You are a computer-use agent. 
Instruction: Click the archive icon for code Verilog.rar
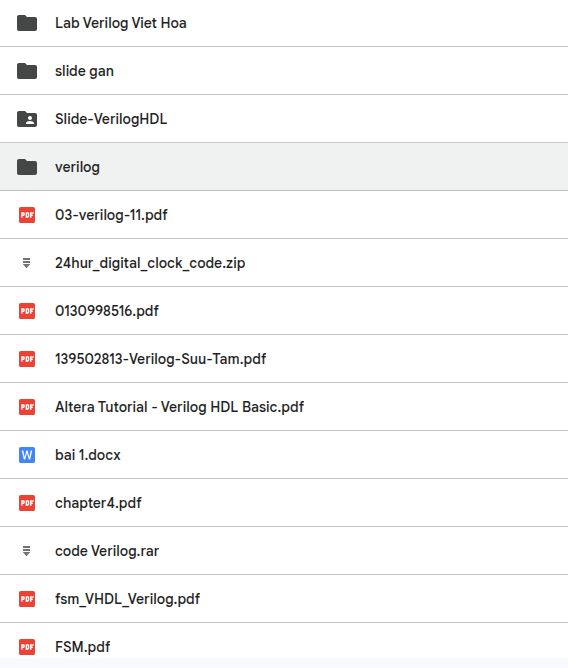26,551
